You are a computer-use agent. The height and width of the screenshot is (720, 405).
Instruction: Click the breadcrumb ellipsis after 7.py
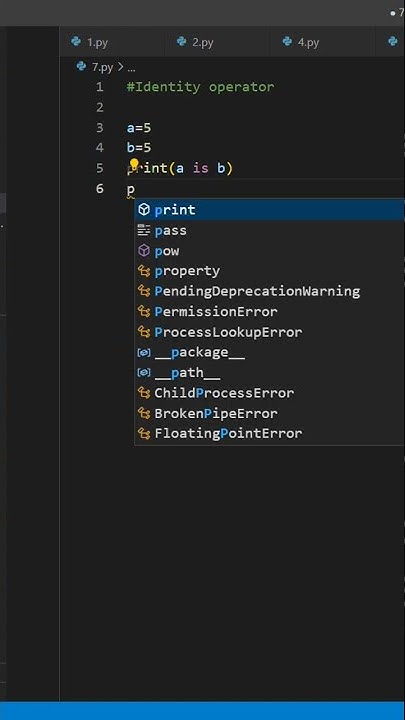tap(131, 68)
